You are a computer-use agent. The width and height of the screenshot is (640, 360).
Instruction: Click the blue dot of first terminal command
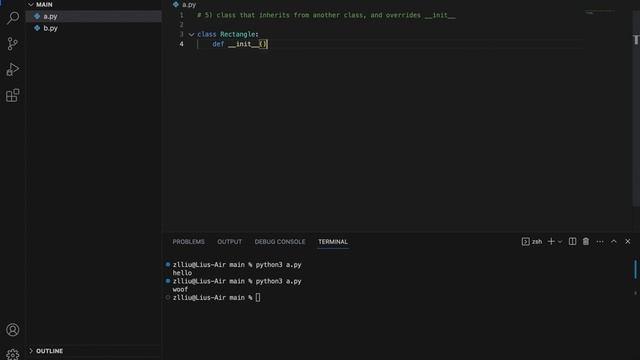[x=168, y=264]
